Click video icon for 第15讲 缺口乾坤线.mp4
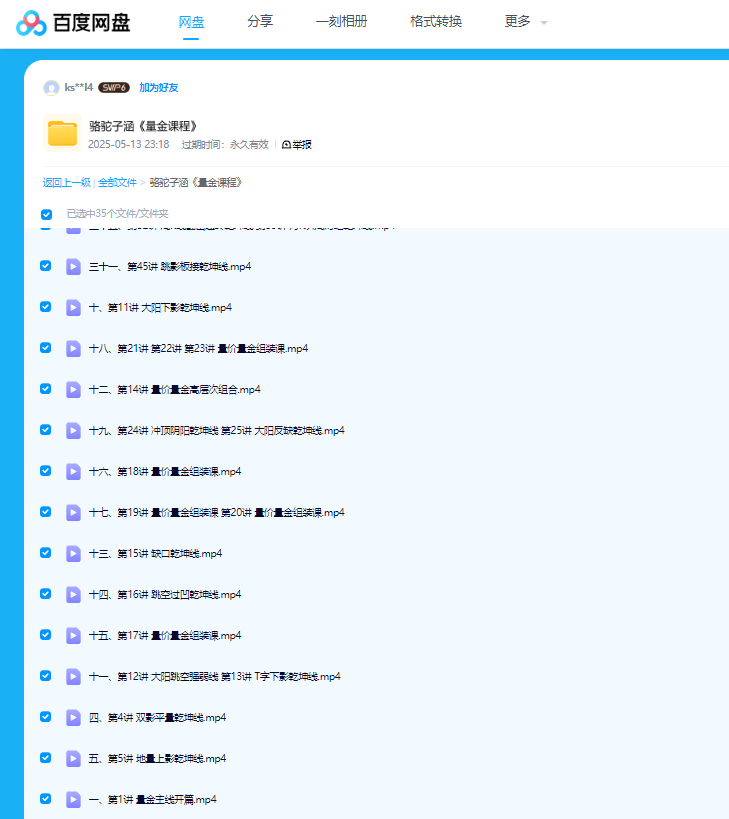 click(x=73, y=553)
